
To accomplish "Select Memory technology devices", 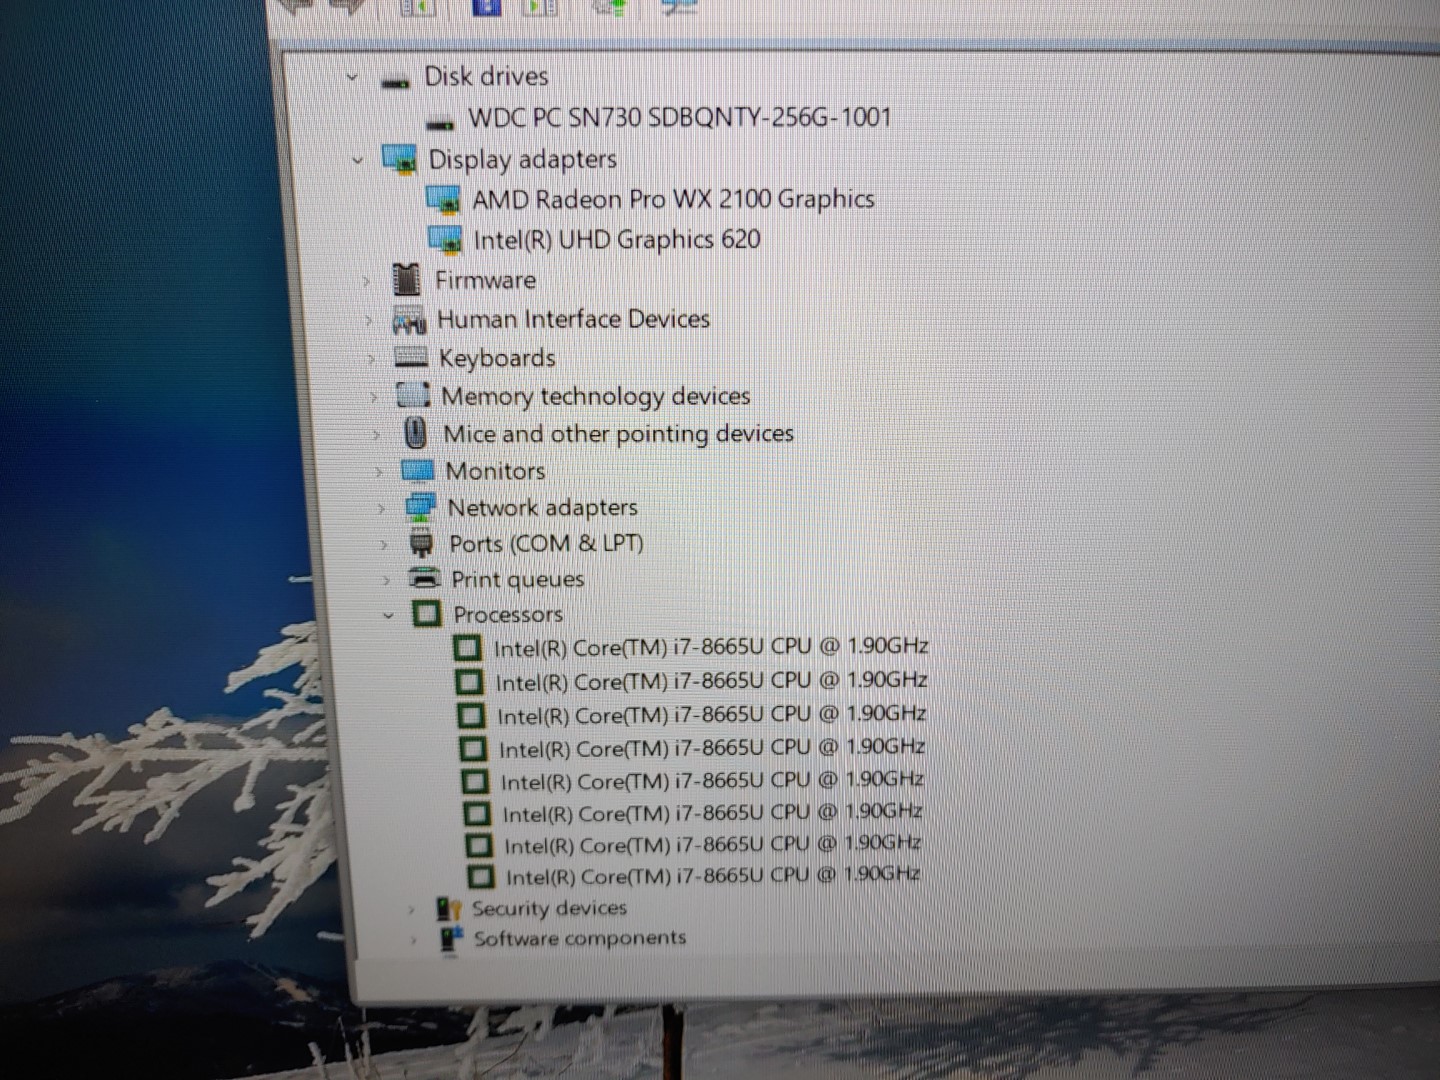I will coord(595,396).
